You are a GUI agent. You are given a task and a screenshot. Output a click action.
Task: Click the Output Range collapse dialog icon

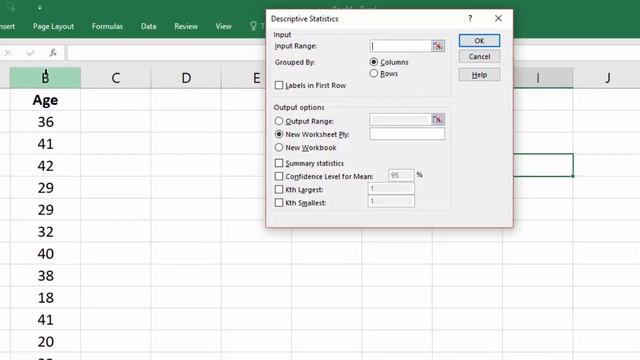pyautogui.click(x=438, y=120)
